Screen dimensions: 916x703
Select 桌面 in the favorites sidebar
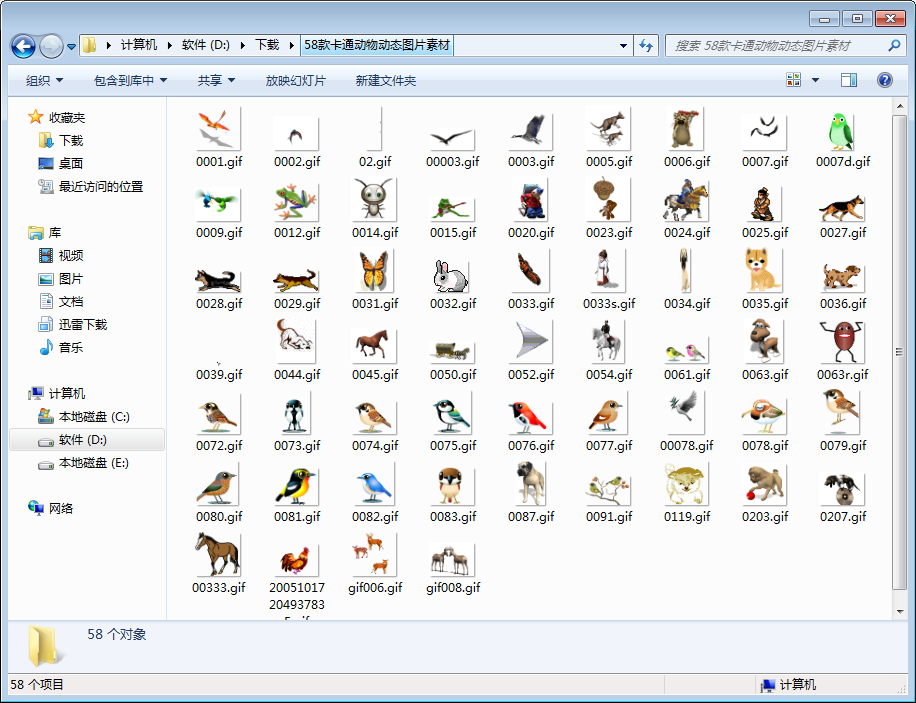point(70,164)
